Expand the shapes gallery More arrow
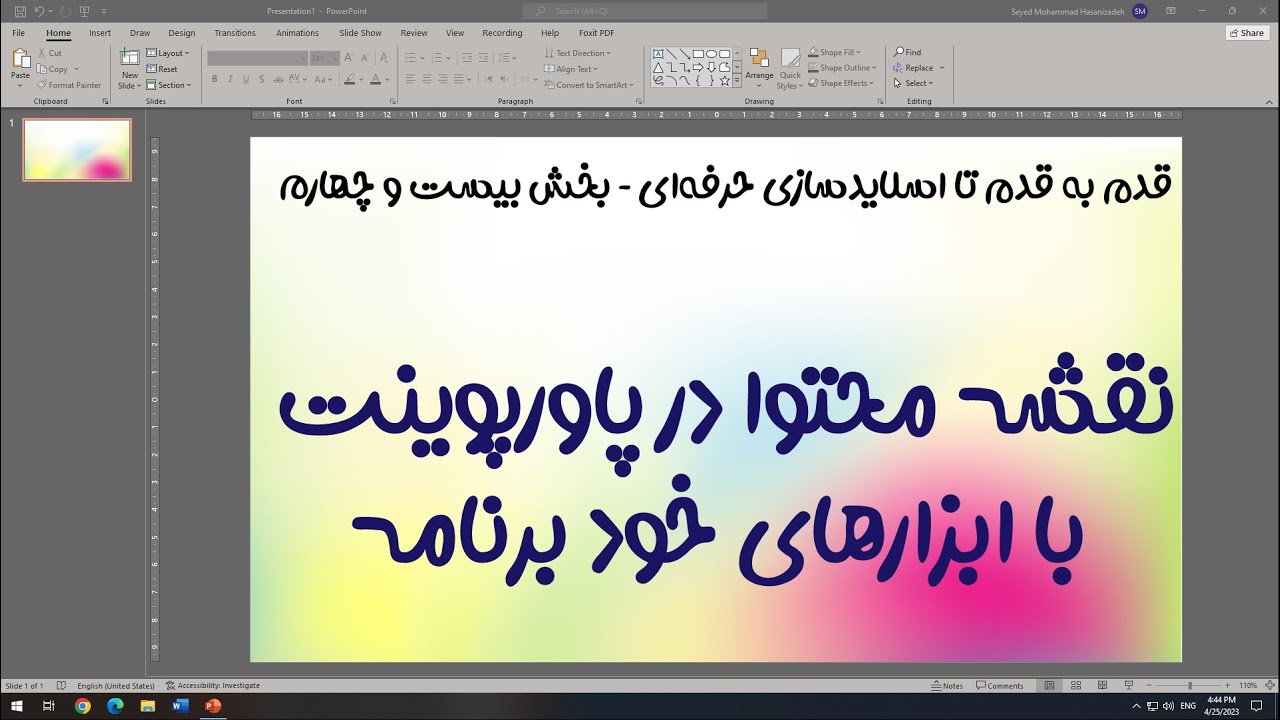Image resolution: width=1280 pixels, height=720 pixels. [x=737, y=82]
